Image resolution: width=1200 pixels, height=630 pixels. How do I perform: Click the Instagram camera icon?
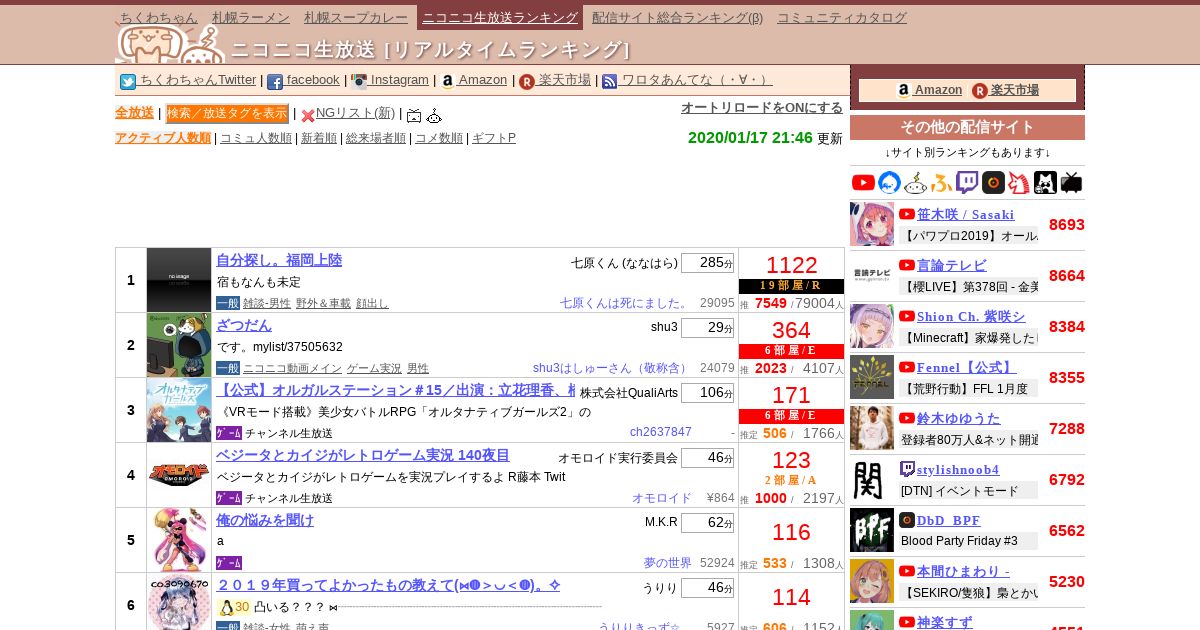359,82
